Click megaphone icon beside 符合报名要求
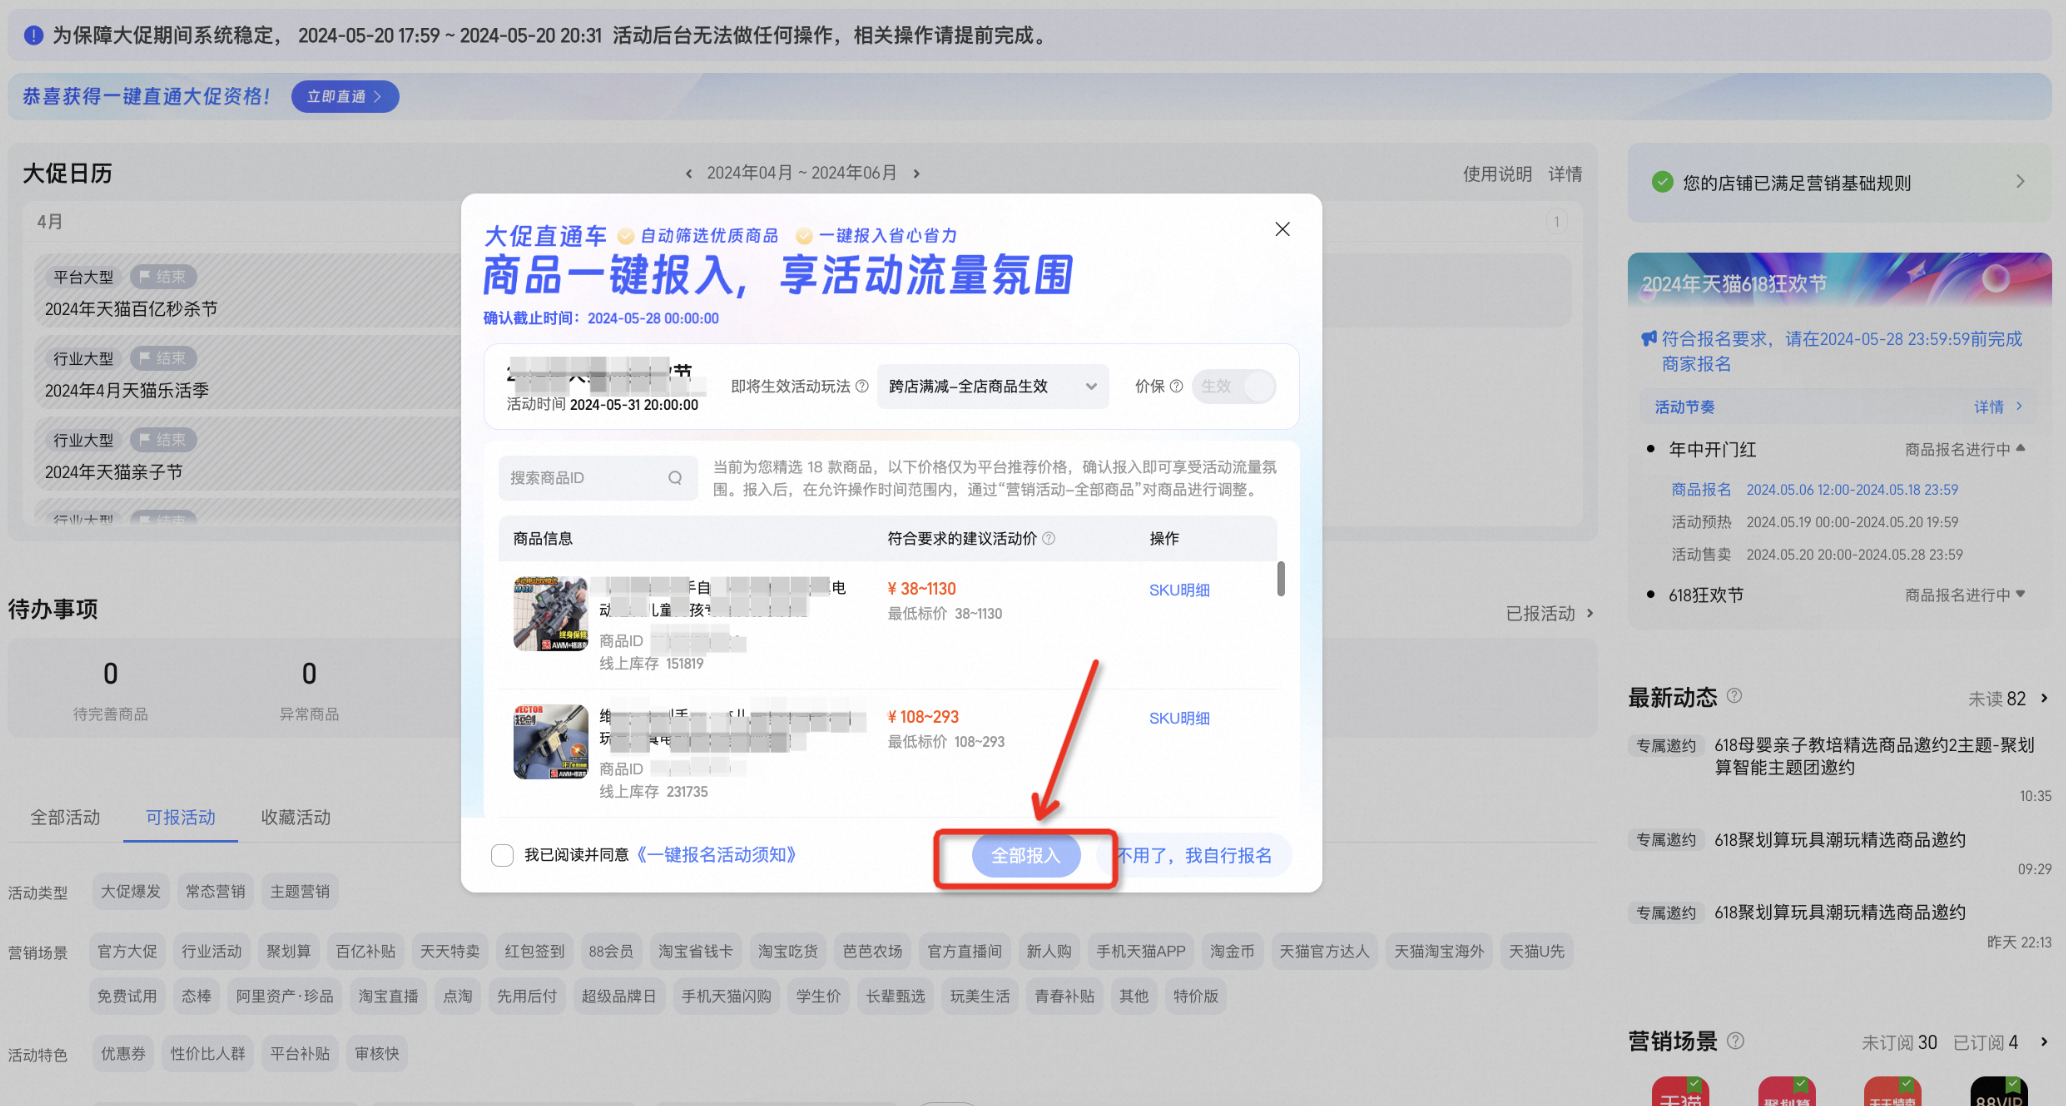The width and height of the screenshot is (2066, 1106). click(1649, 339)
